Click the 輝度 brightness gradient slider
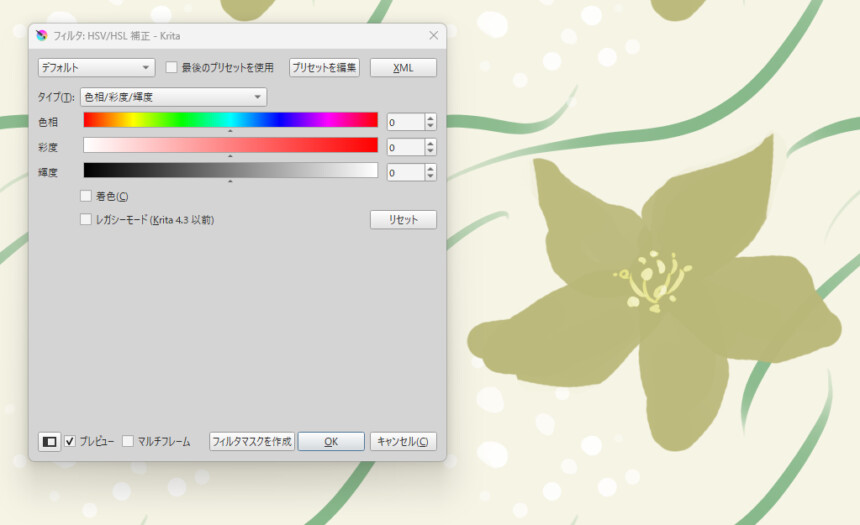Viewport: 860px width, 525px height. [230, 170]
